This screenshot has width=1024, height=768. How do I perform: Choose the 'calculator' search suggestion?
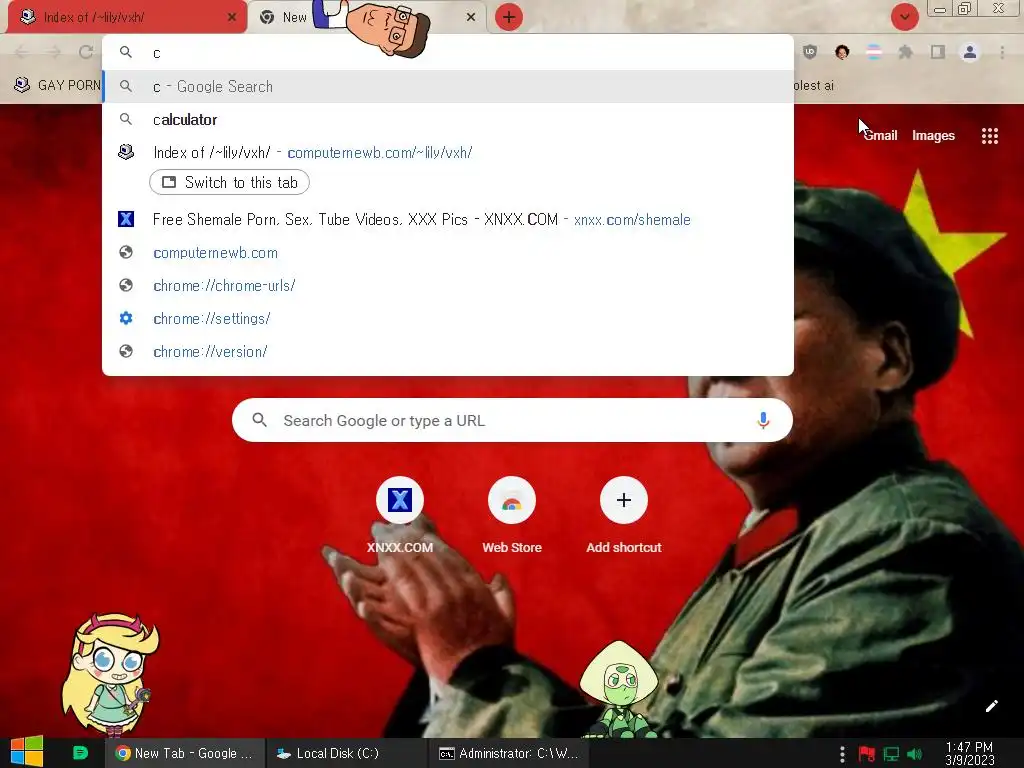point(448,120)
